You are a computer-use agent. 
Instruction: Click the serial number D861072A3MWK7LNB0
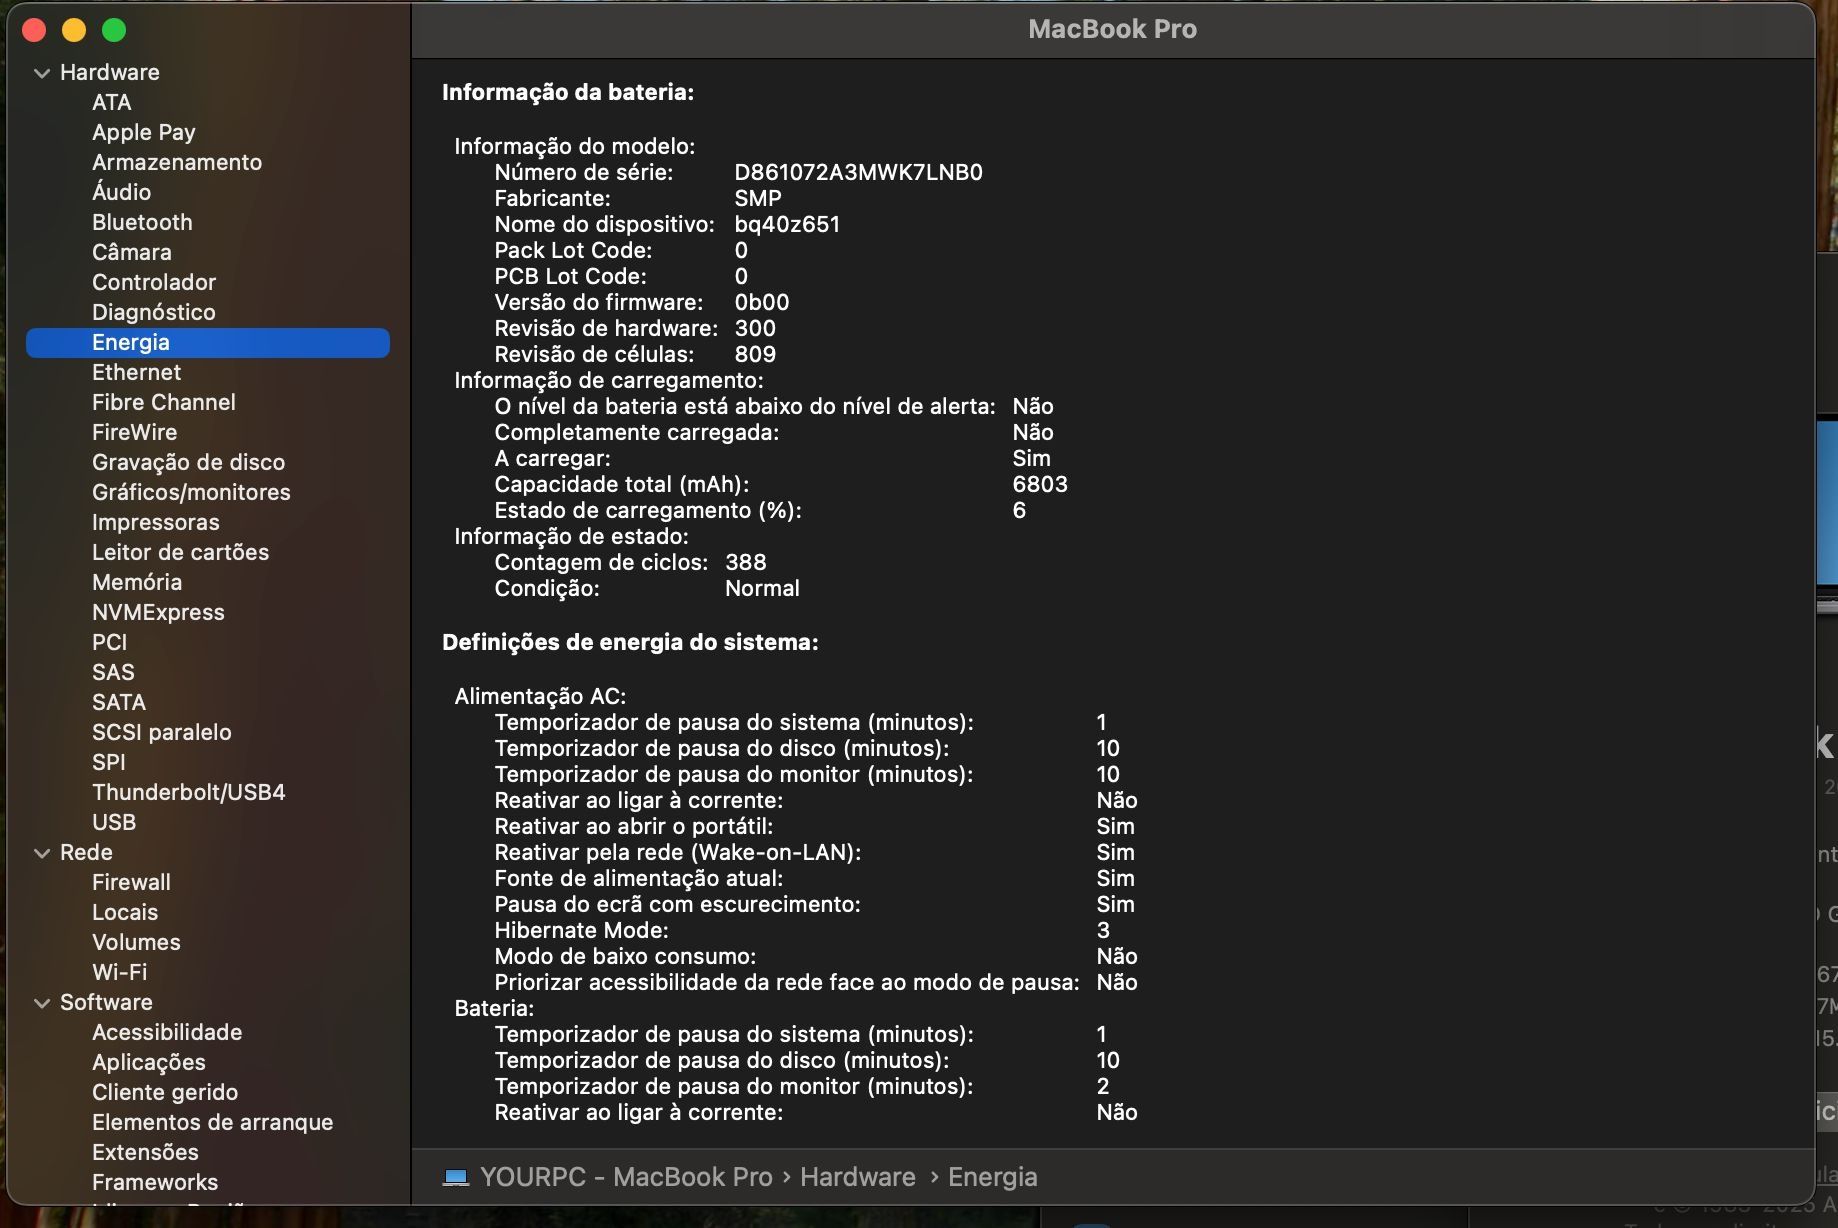(x=859, y=172)
